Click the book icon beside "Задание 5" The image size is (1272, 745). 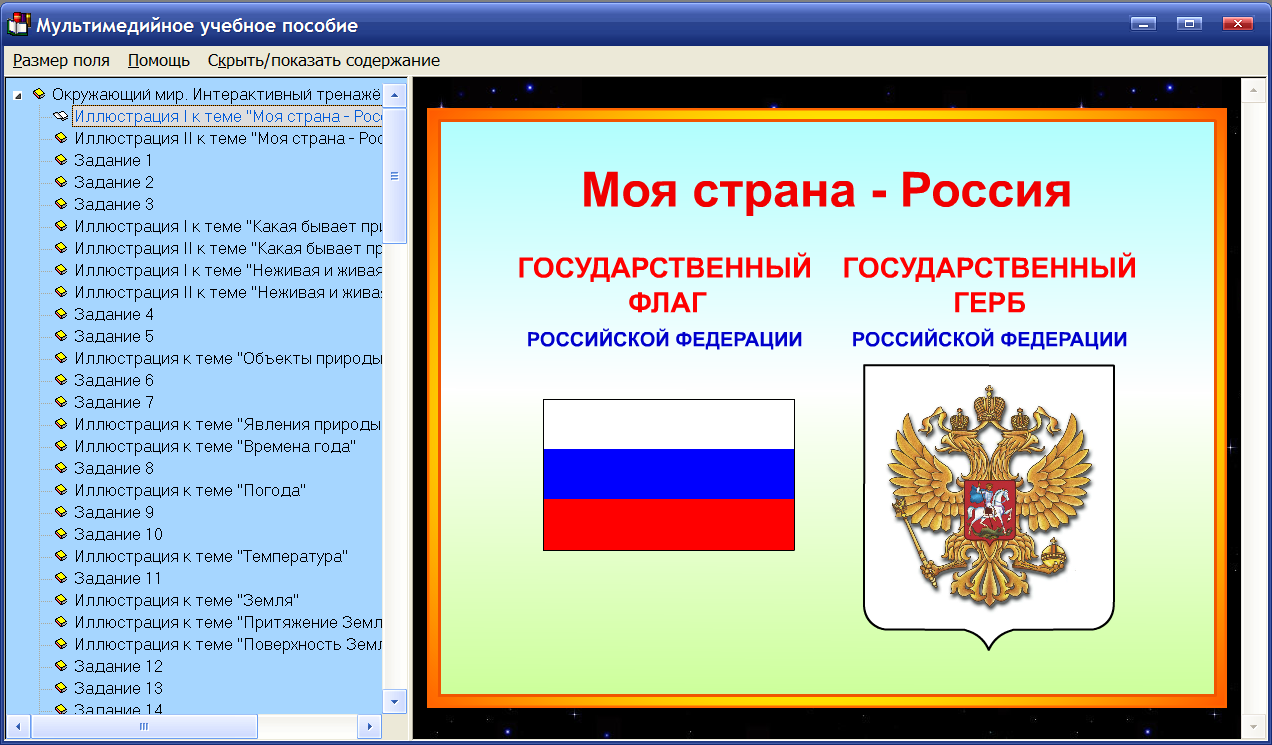(x=61, y=335)
